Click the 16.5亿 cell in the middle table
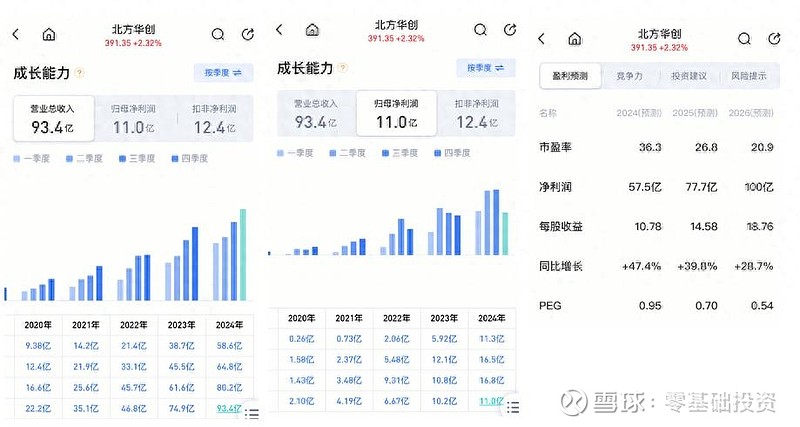 click(491, 360)
